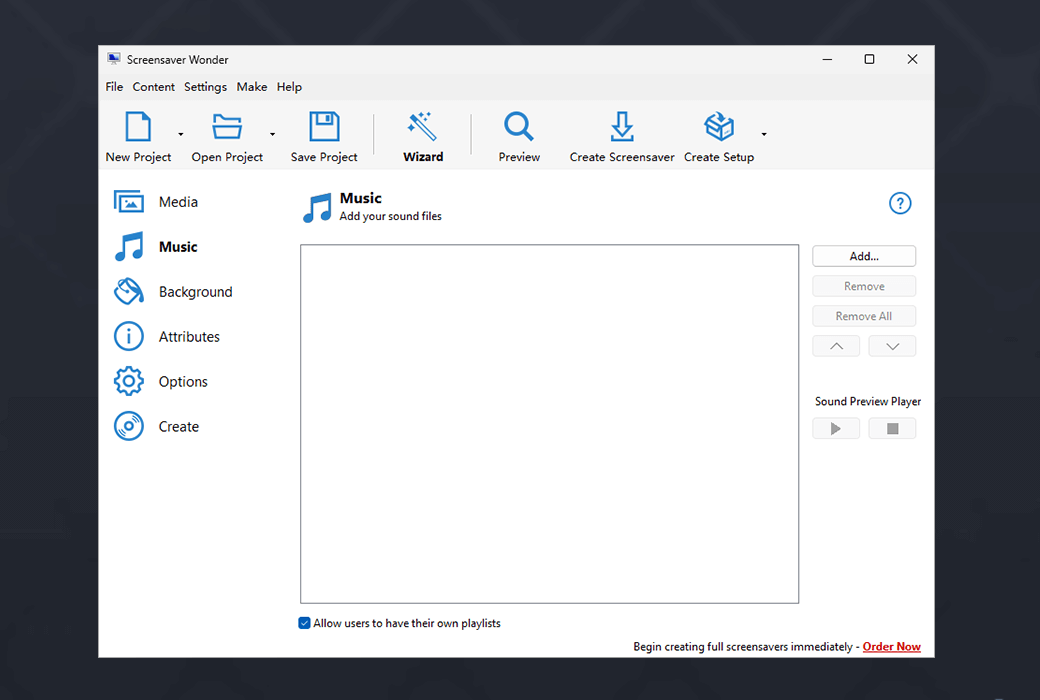This screenshot has height=700, width=1040.
Task: Open the Attributes section
Action: [x=167, y=337]
